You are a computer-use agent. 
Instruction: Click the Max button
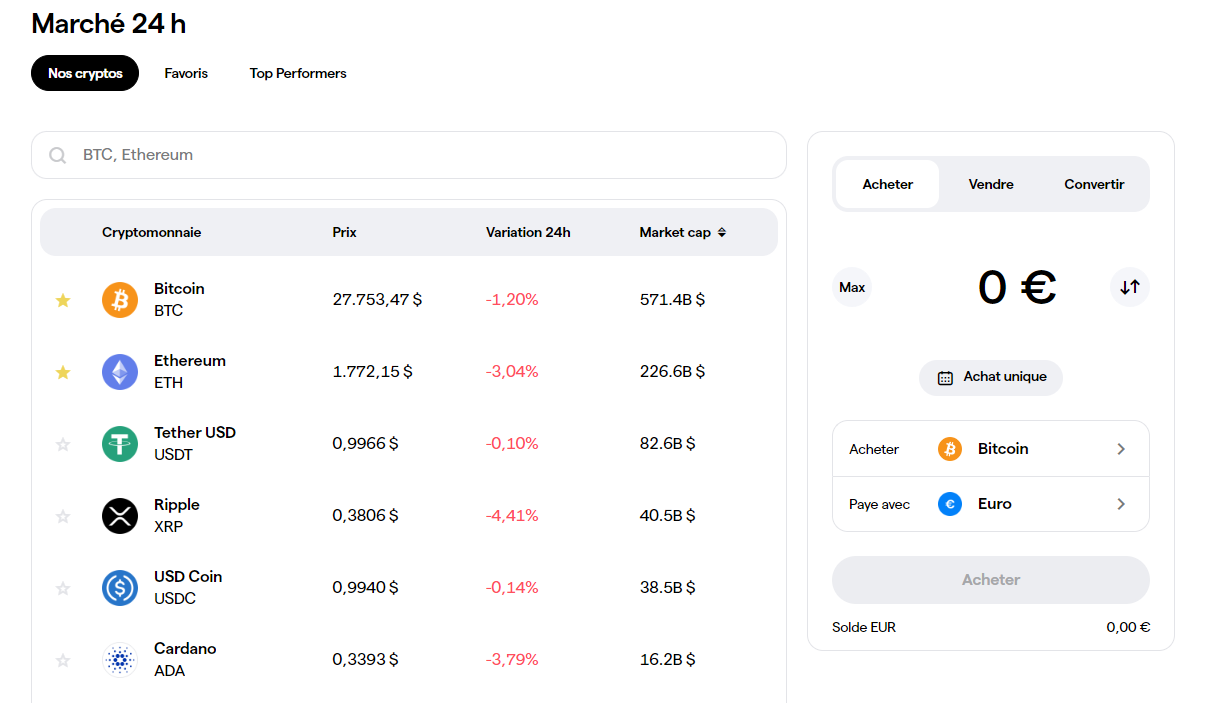[851, 287]
